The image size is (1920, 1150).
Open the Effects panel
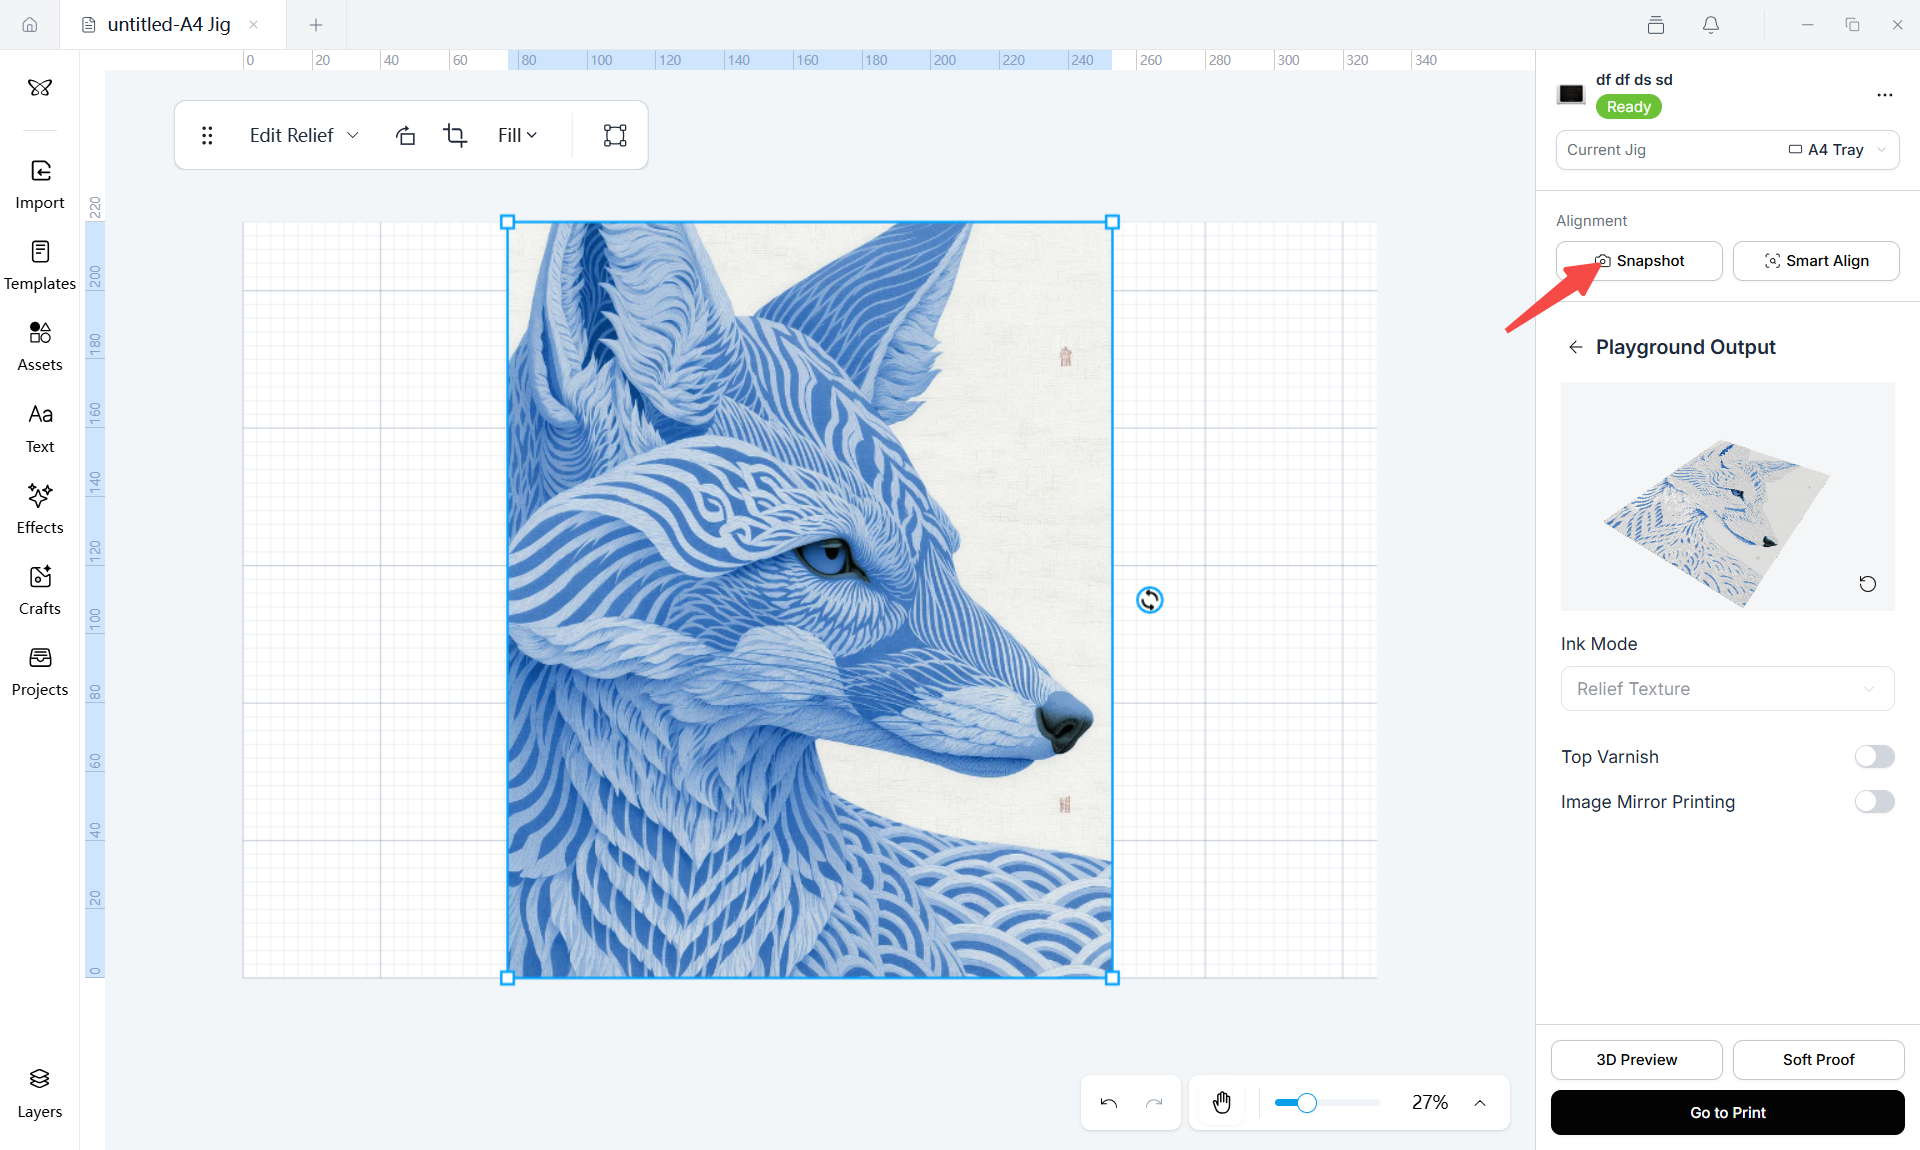(x=40, y=509)
